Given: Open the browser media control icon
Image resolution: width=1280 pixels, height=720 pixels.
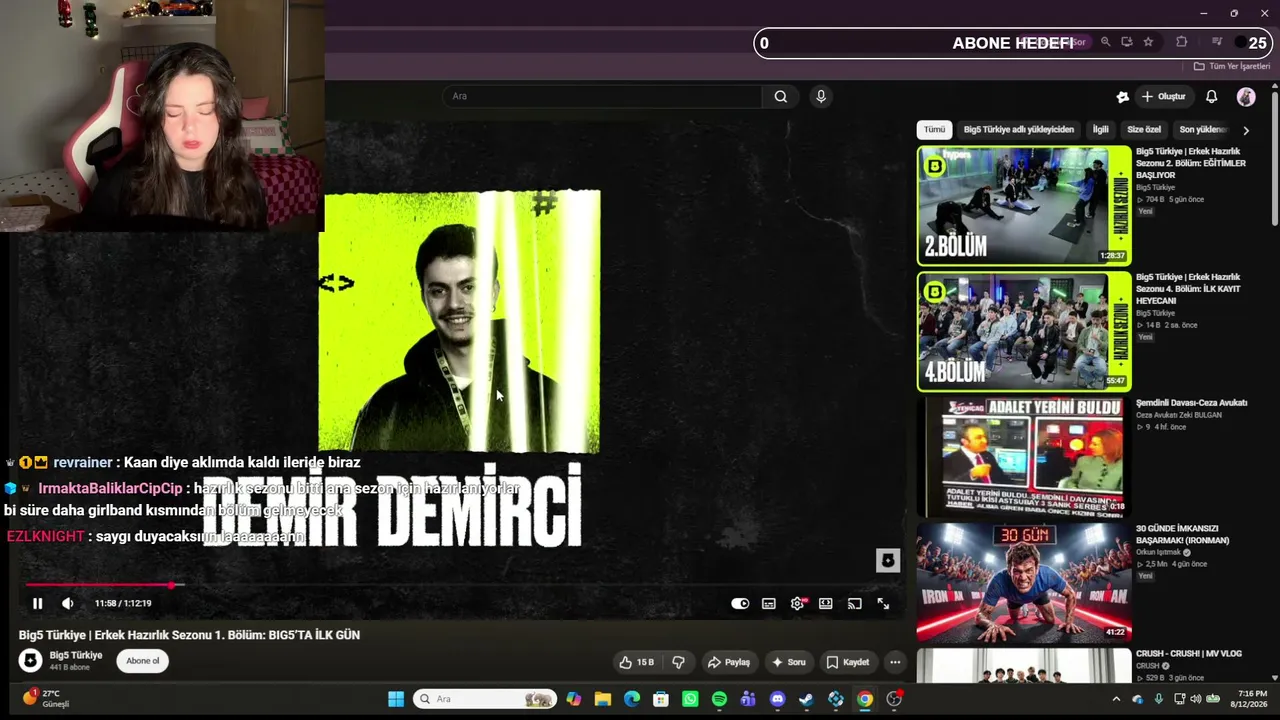Looking at the screenshot, I should pyautogui.click(x=1216, y=42).
